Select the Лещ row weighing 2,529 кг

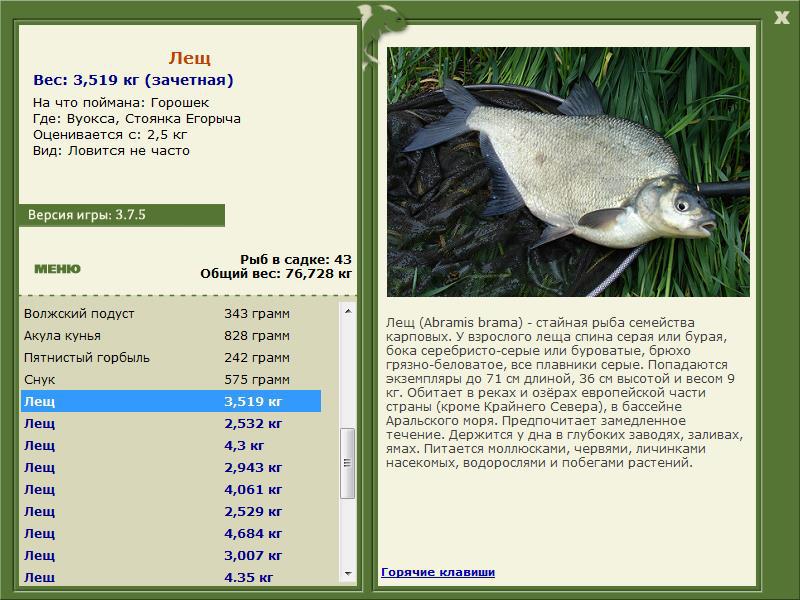tap(171, 511)
